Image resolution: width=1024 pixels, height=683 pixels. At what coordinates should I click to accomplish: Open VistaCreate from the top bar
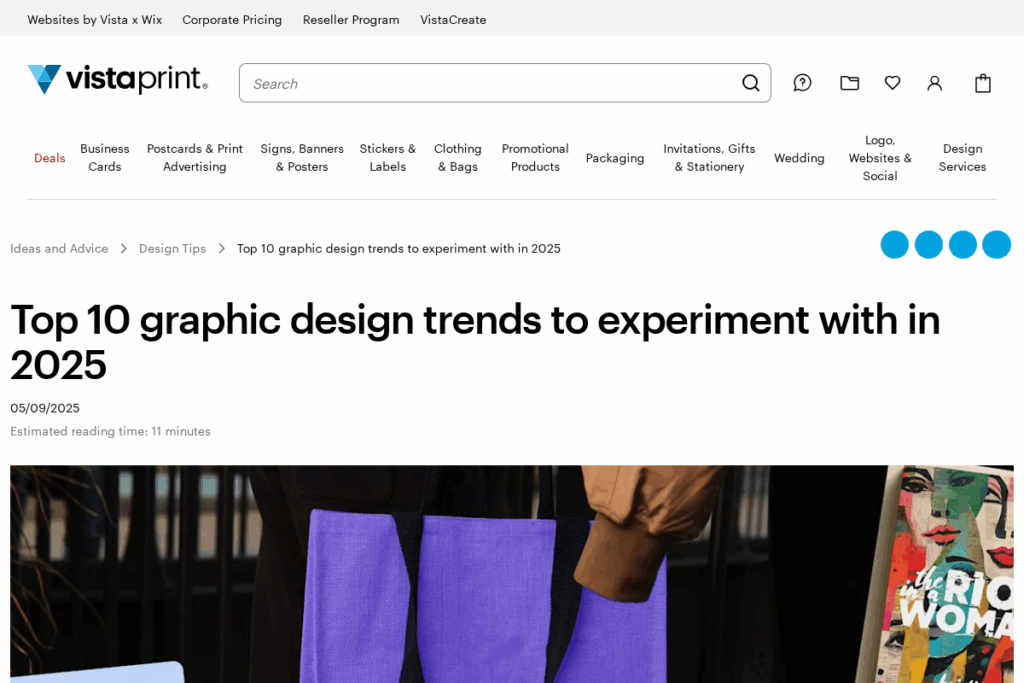453,19
